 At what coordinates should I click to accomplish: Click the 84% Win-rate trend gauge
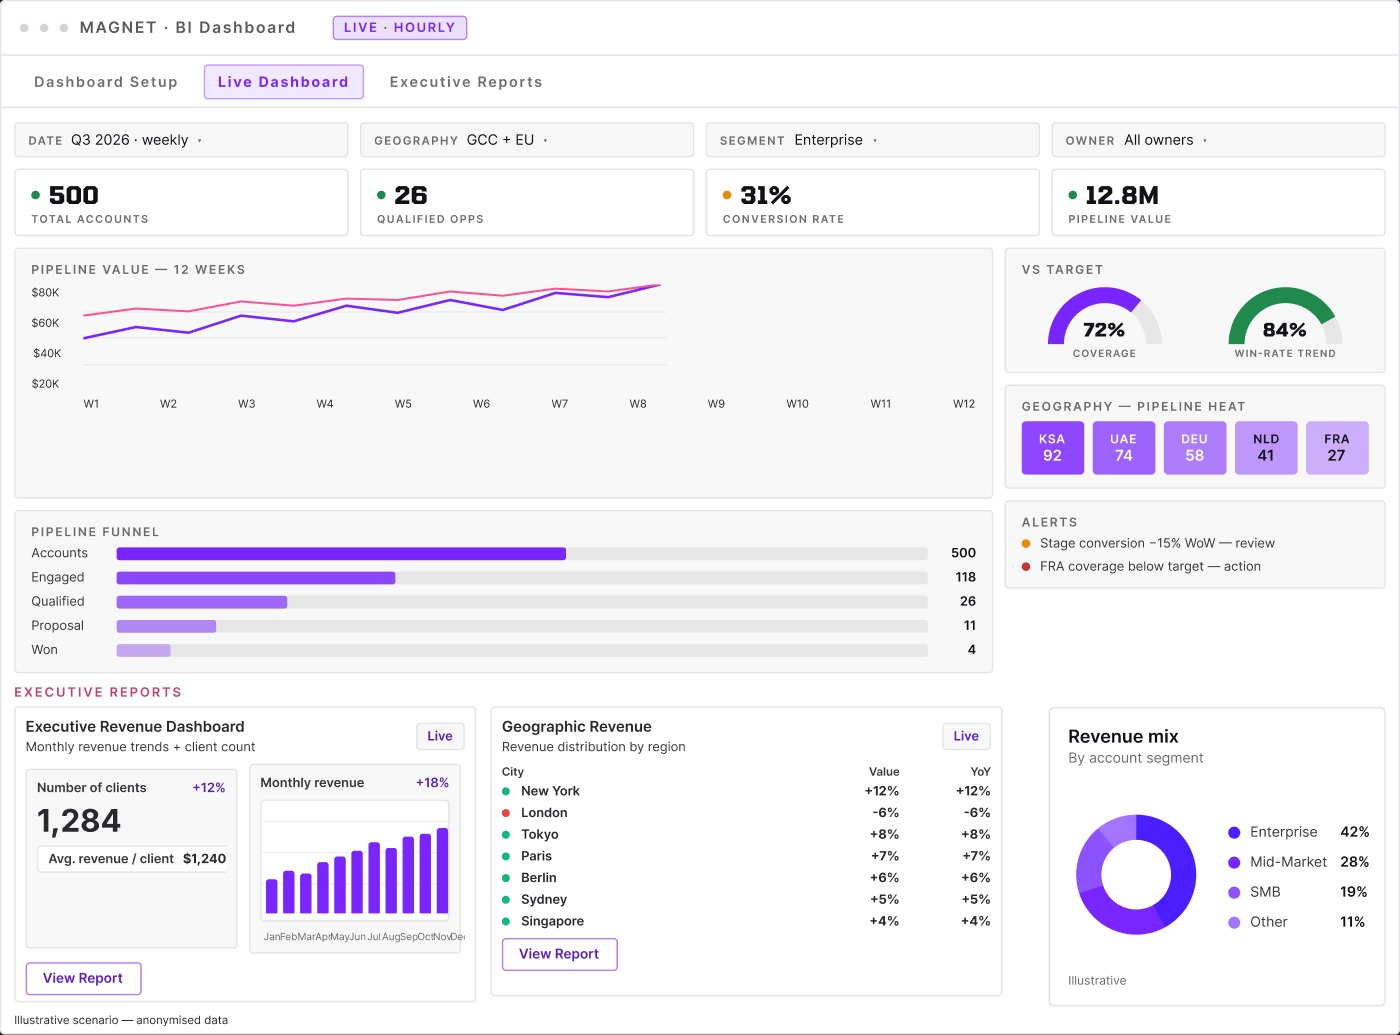coord(1285,322)
